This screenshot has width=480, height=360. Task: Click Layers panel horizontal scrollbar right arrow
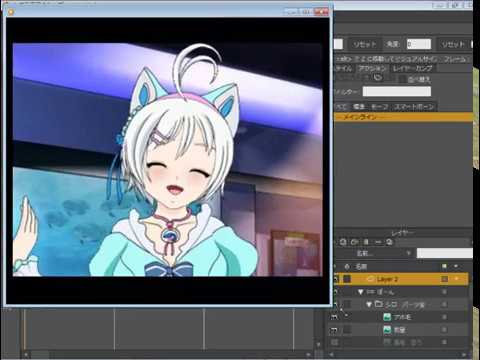click(x=464, y=354)
